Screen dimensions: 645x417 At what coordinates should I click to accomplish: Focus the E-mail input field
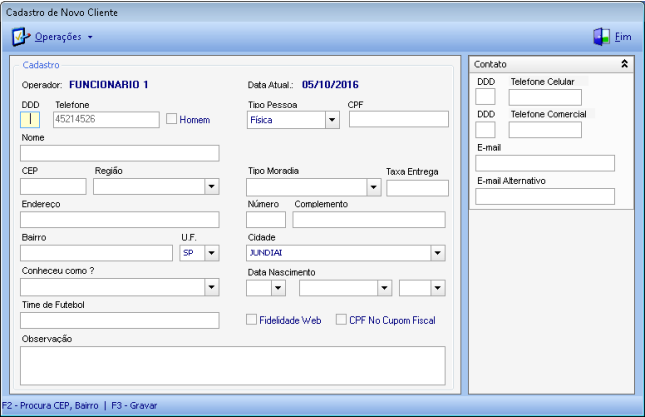tap(545, 163)
